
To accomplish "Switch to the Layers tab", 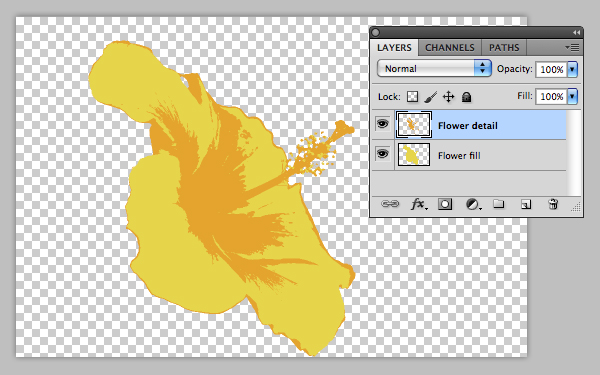I will click(394, 47).
